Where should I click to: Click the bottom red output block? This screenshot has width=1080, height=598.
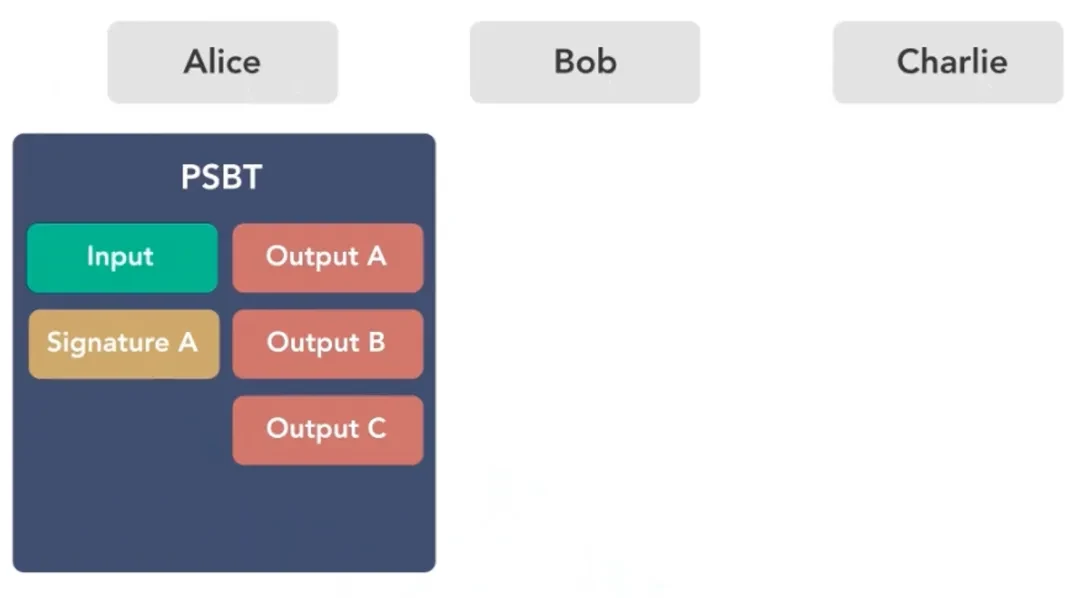[x=327, y=429]
